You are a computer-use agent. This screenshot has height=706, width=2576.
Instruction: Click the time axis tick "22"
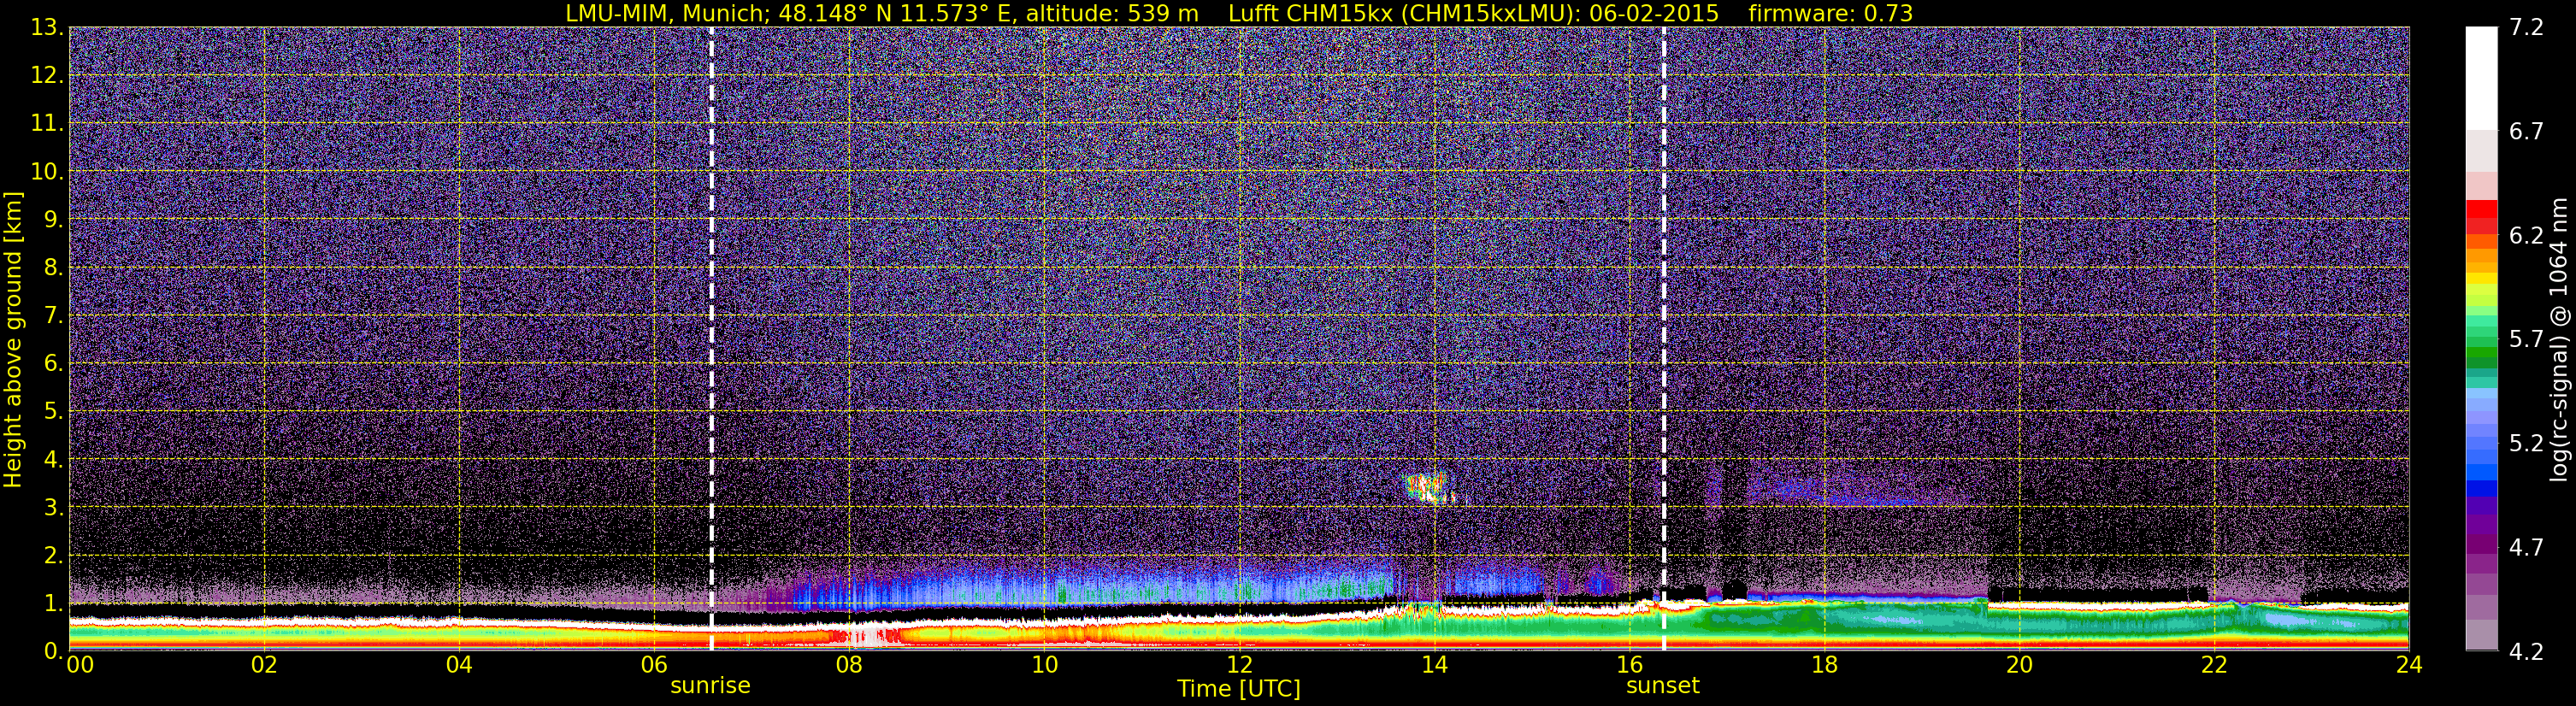click(2214, 665)
